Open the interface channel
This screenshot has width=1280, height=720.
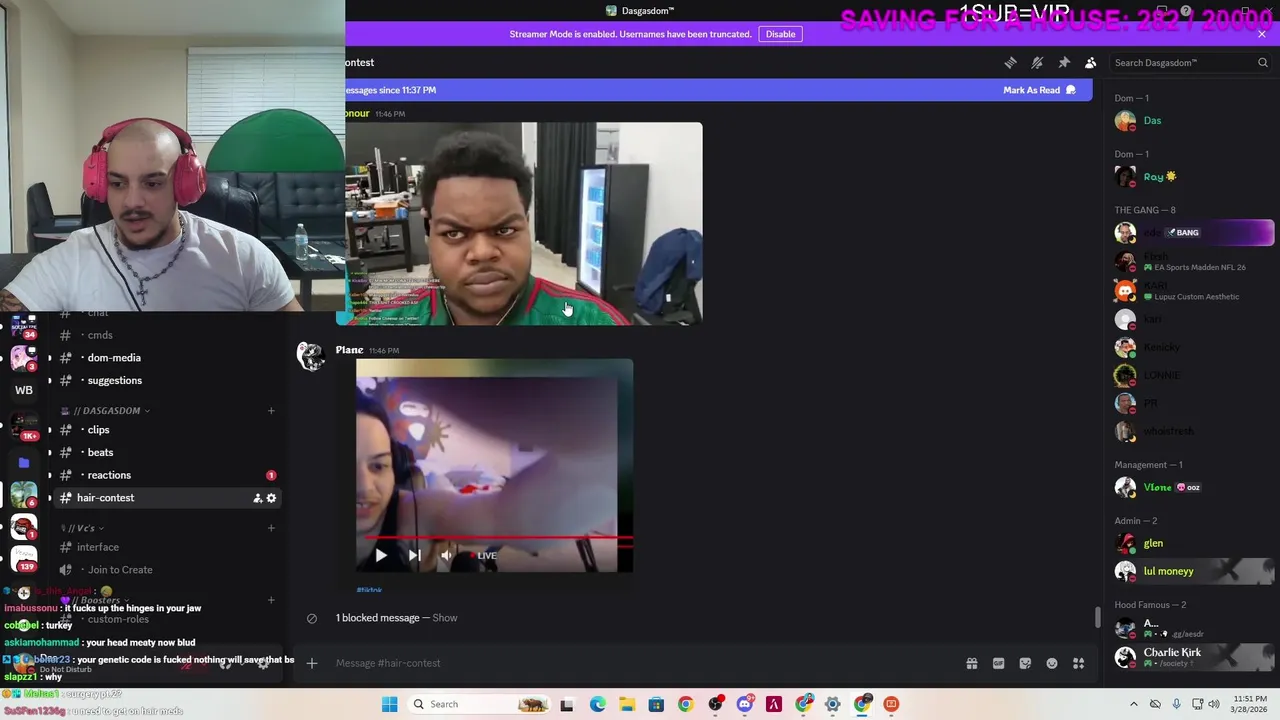tap(98, 547)
